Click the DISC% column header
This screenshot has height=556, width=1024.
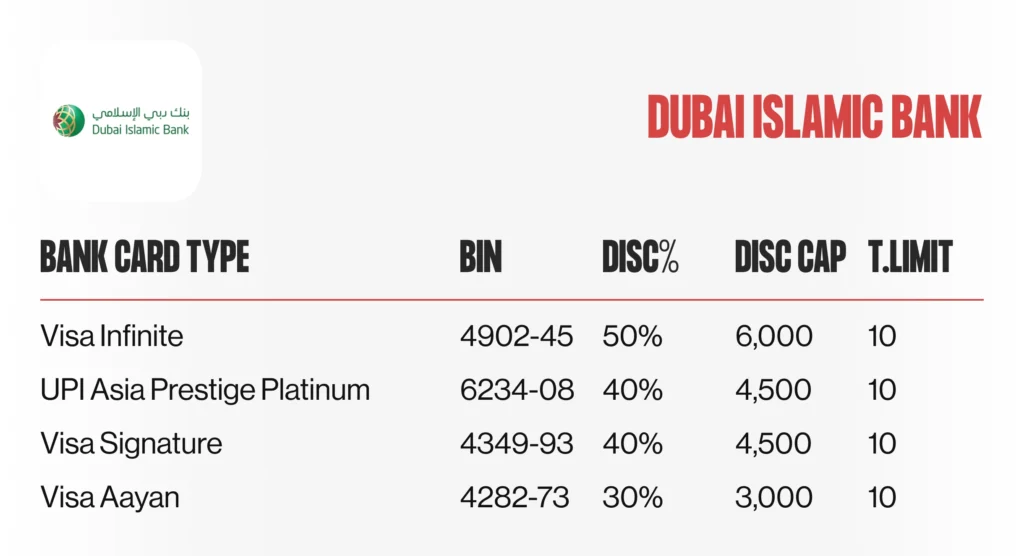(640, 257)
